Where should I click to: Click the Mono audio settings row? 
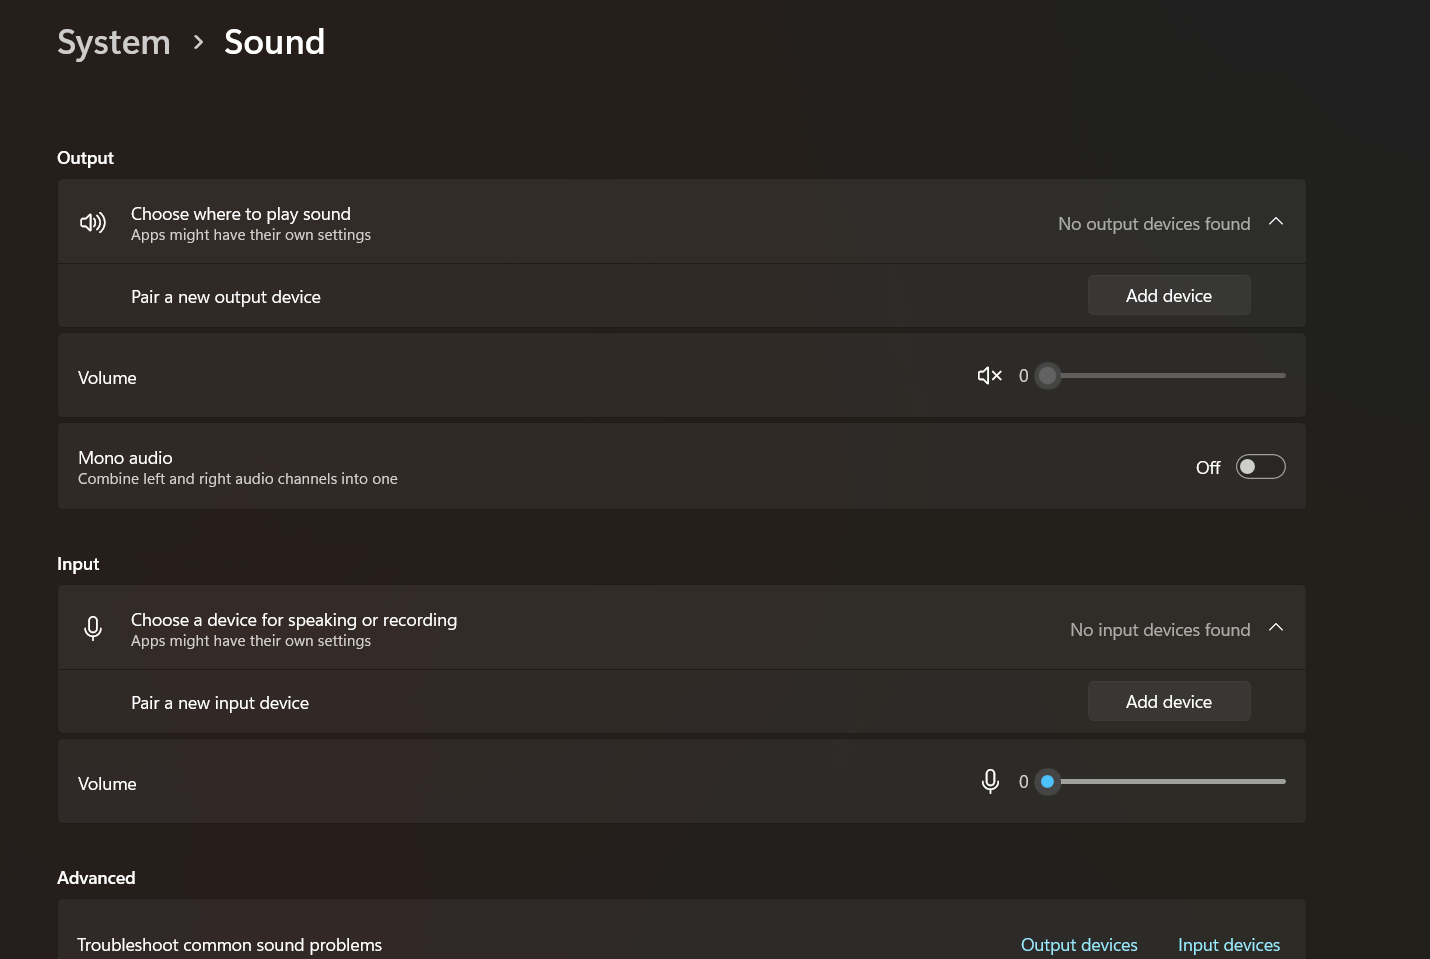pyautogui.click(x=600, y=467)
